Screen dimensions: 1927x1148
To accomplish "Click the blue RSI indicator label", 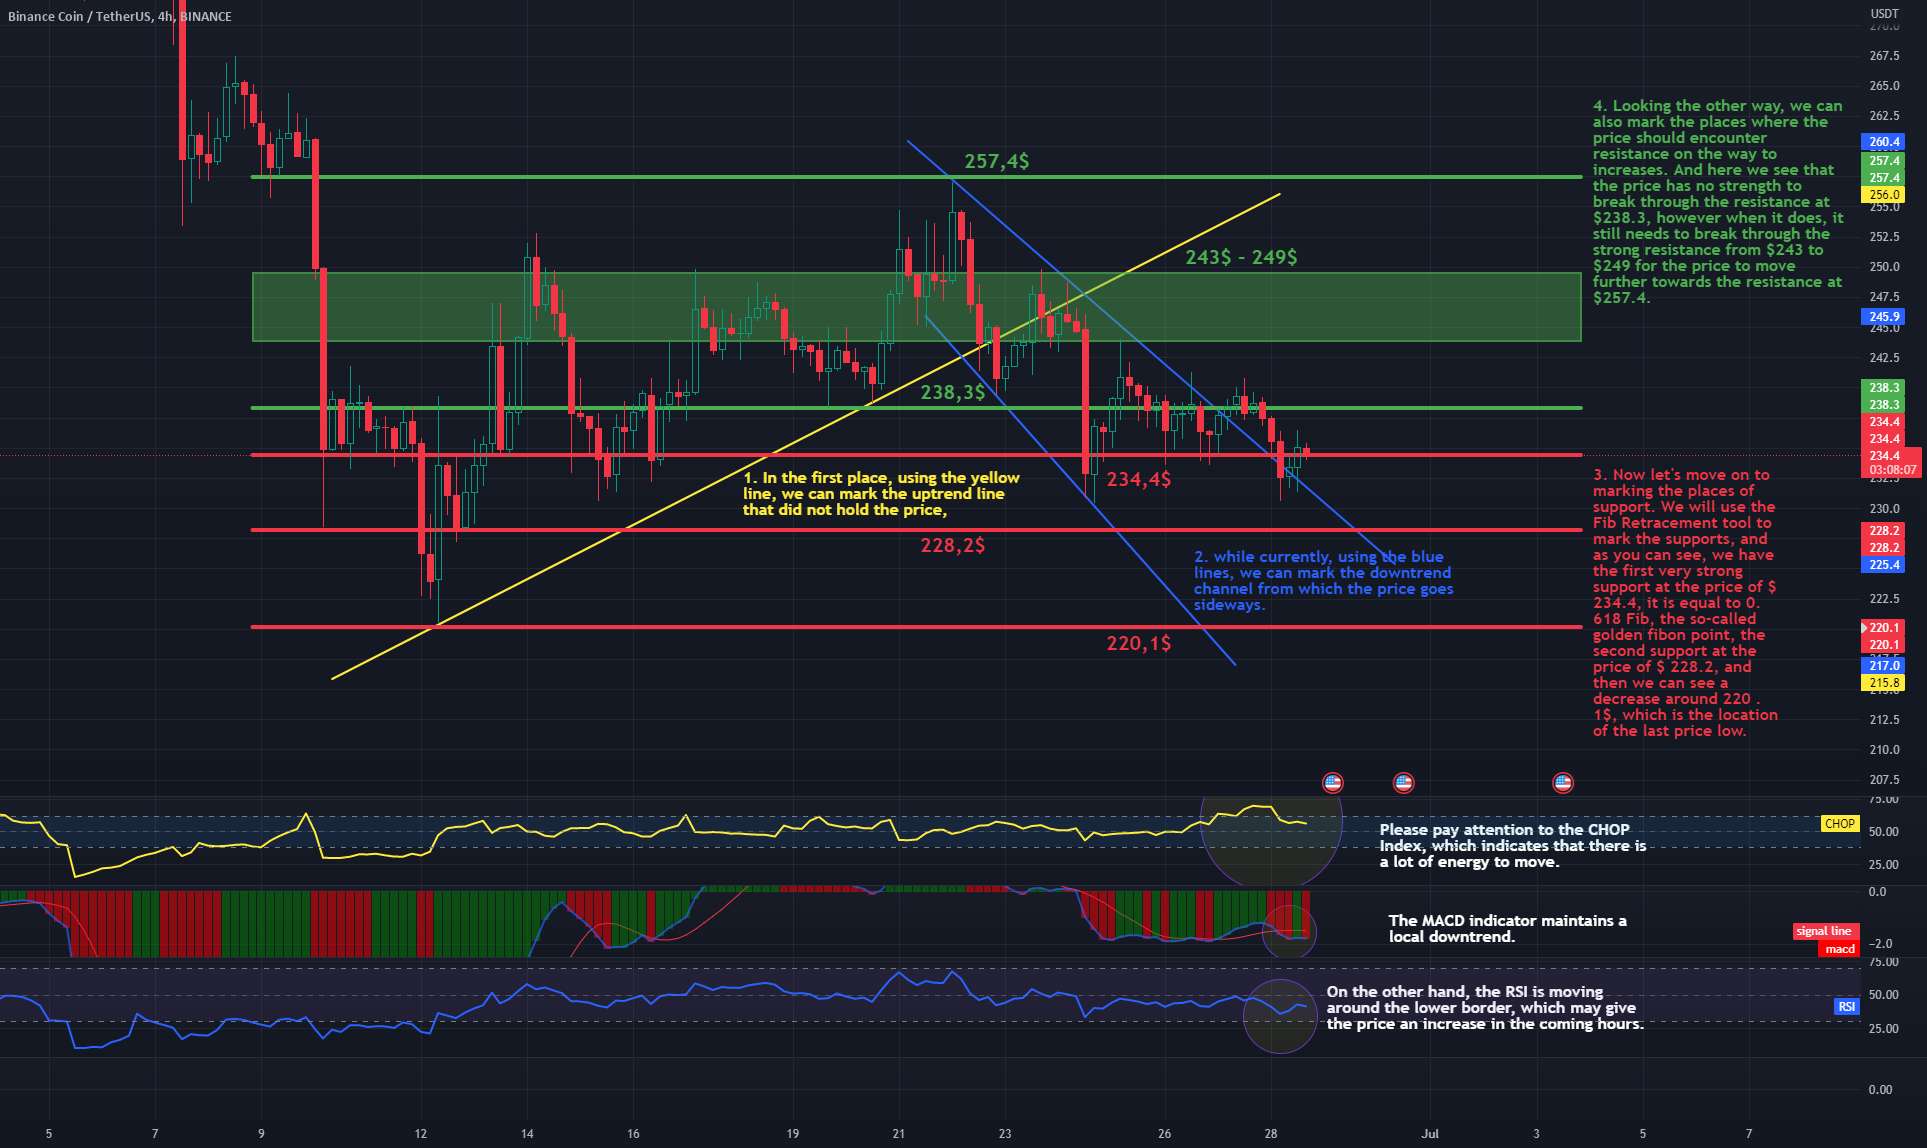I will [x=1846, y=1006].
